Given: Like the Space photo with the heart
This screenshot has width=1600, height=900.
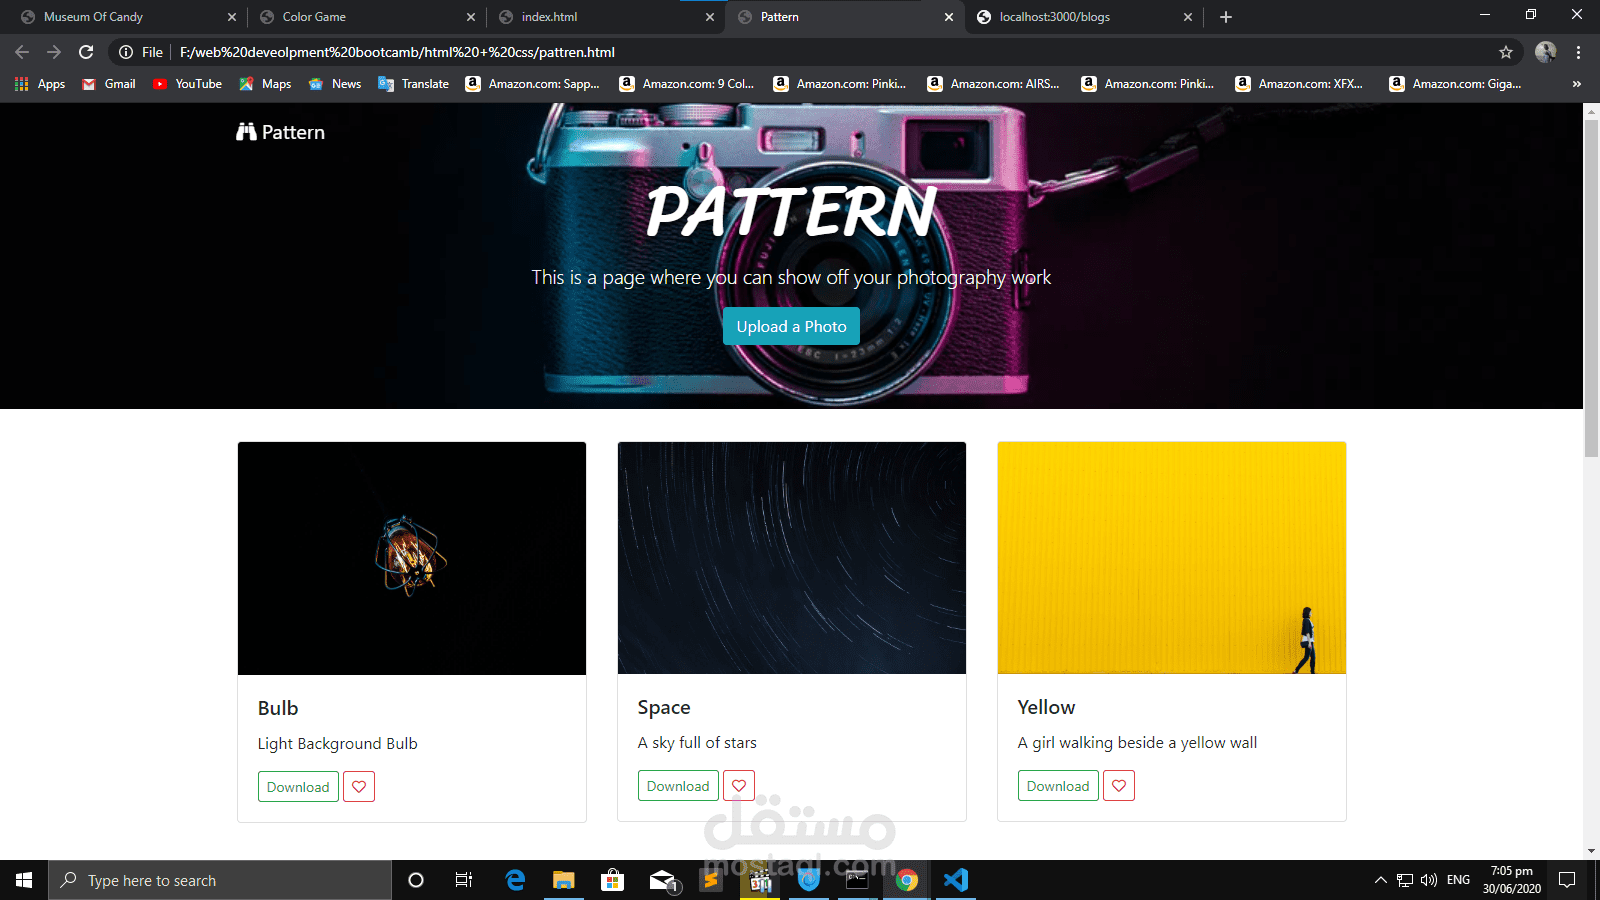Looking at the screenshot, I should click(x=738, y=785).
